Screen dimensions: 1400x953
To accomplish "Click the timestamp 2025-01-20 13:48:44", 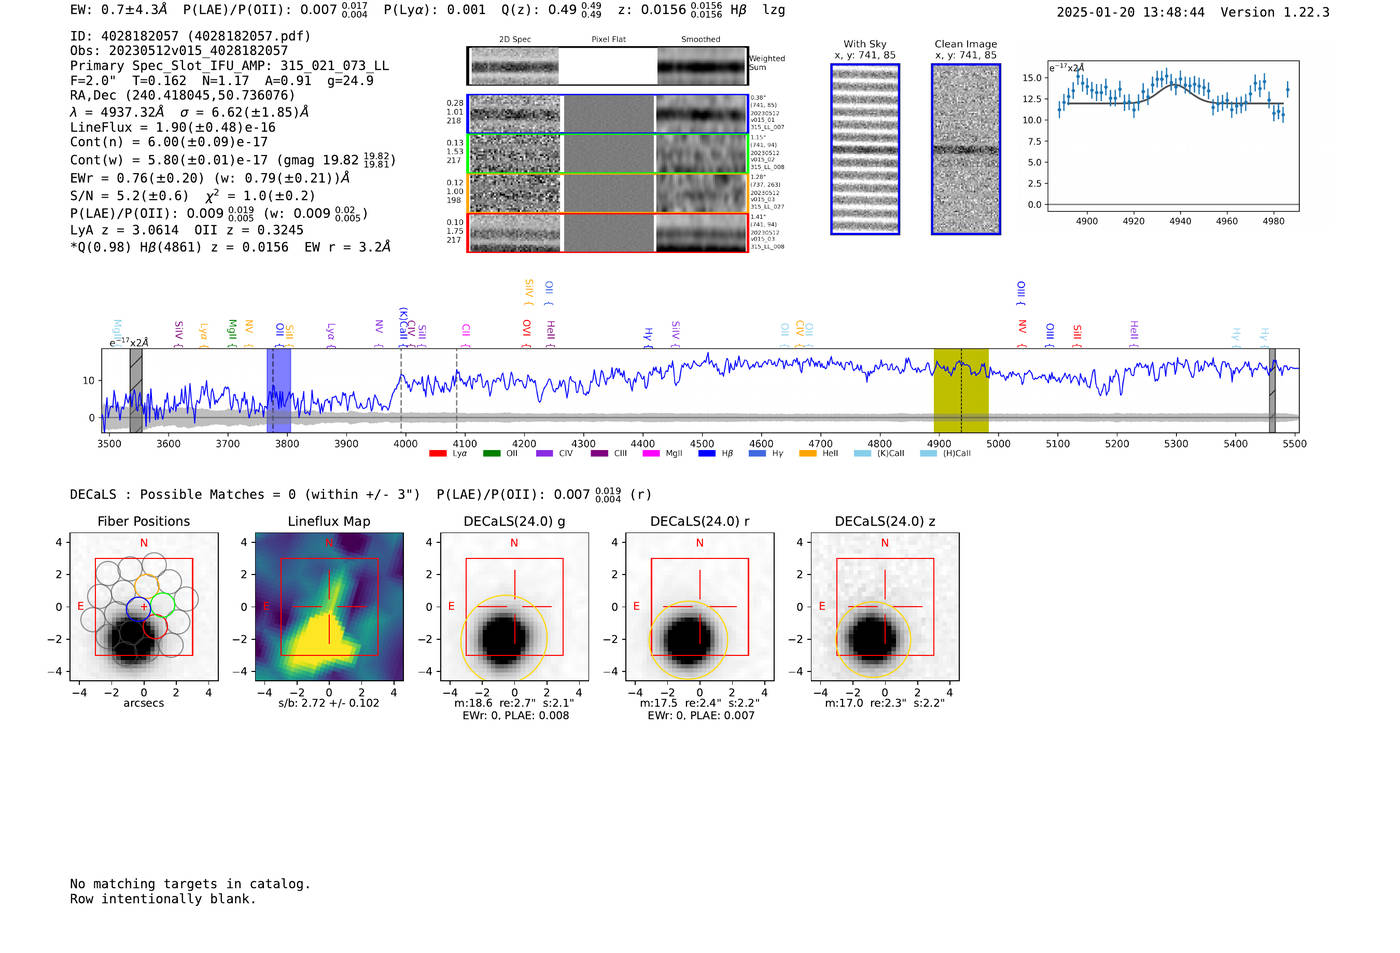I will [1131, 13].
